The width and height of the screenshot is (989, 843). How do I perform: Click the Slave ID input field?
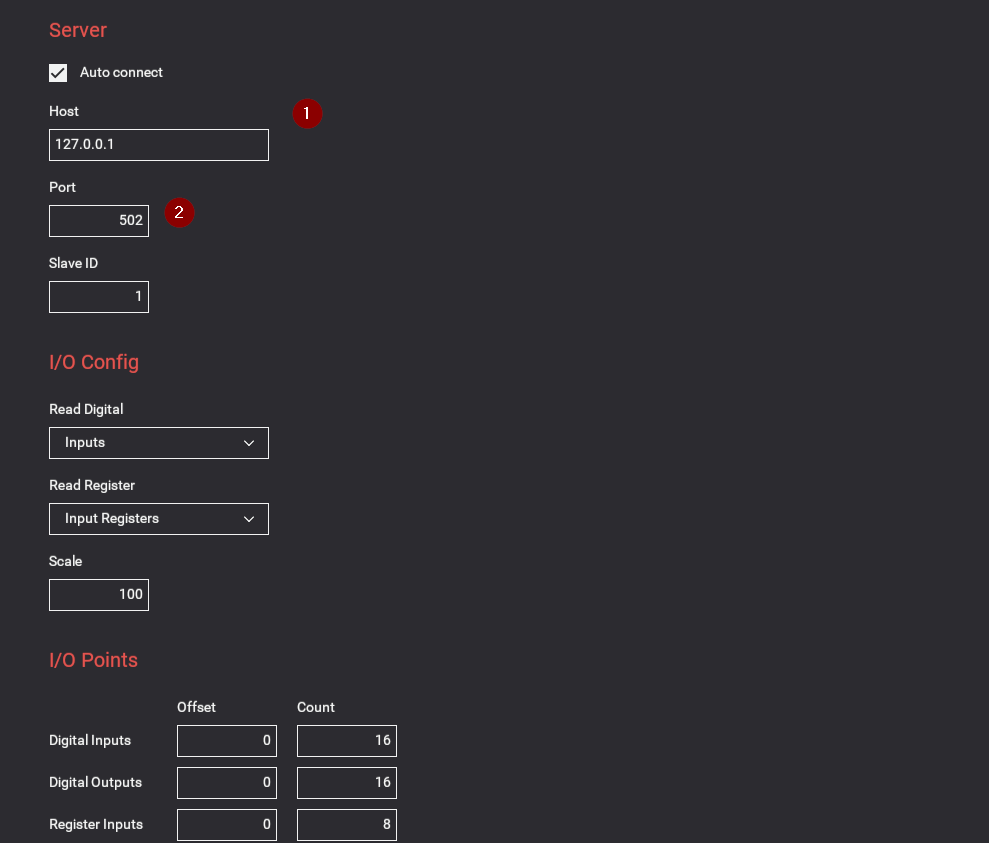pyautogui.click(x=99, y=297)
